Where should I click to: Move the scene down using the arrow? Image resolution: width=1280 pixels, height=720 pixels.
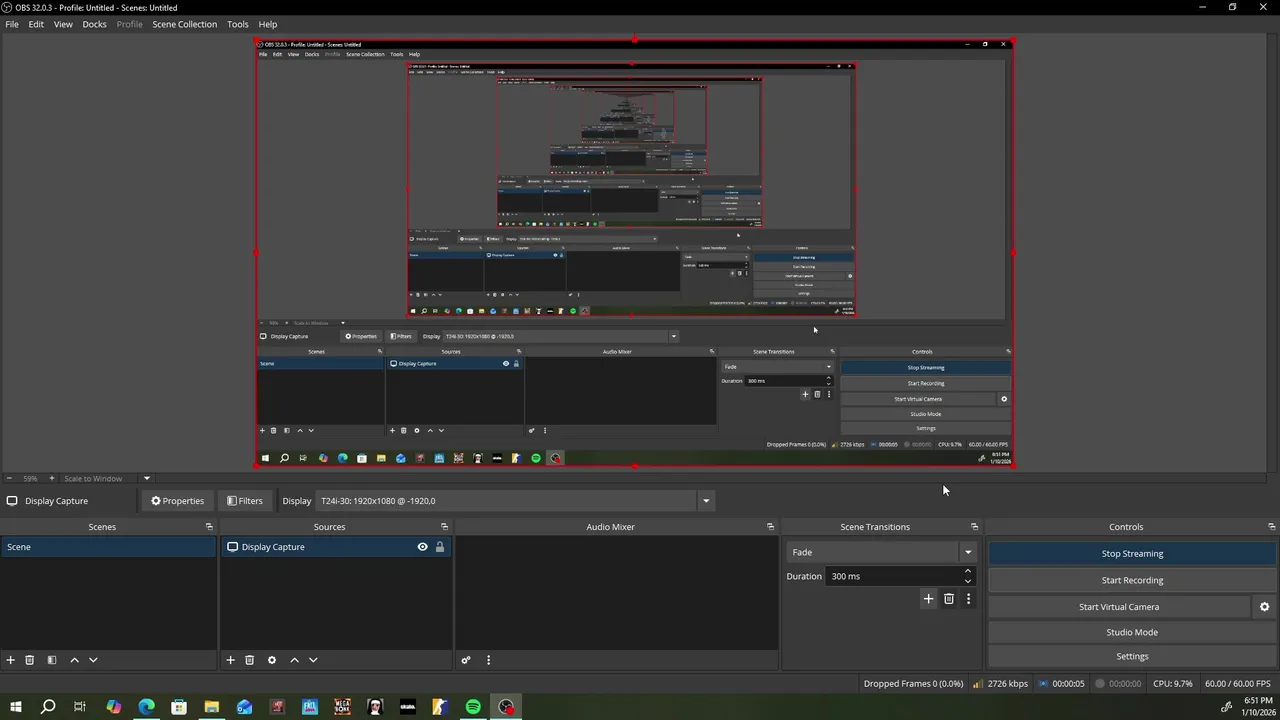point(93,660)
